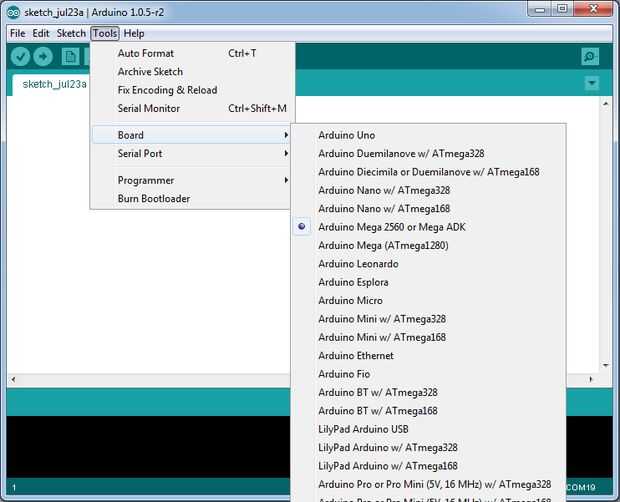Select Arduino Nano w/ ATmega168
This screenshot has width=620, height=502.
pos(429,209)
